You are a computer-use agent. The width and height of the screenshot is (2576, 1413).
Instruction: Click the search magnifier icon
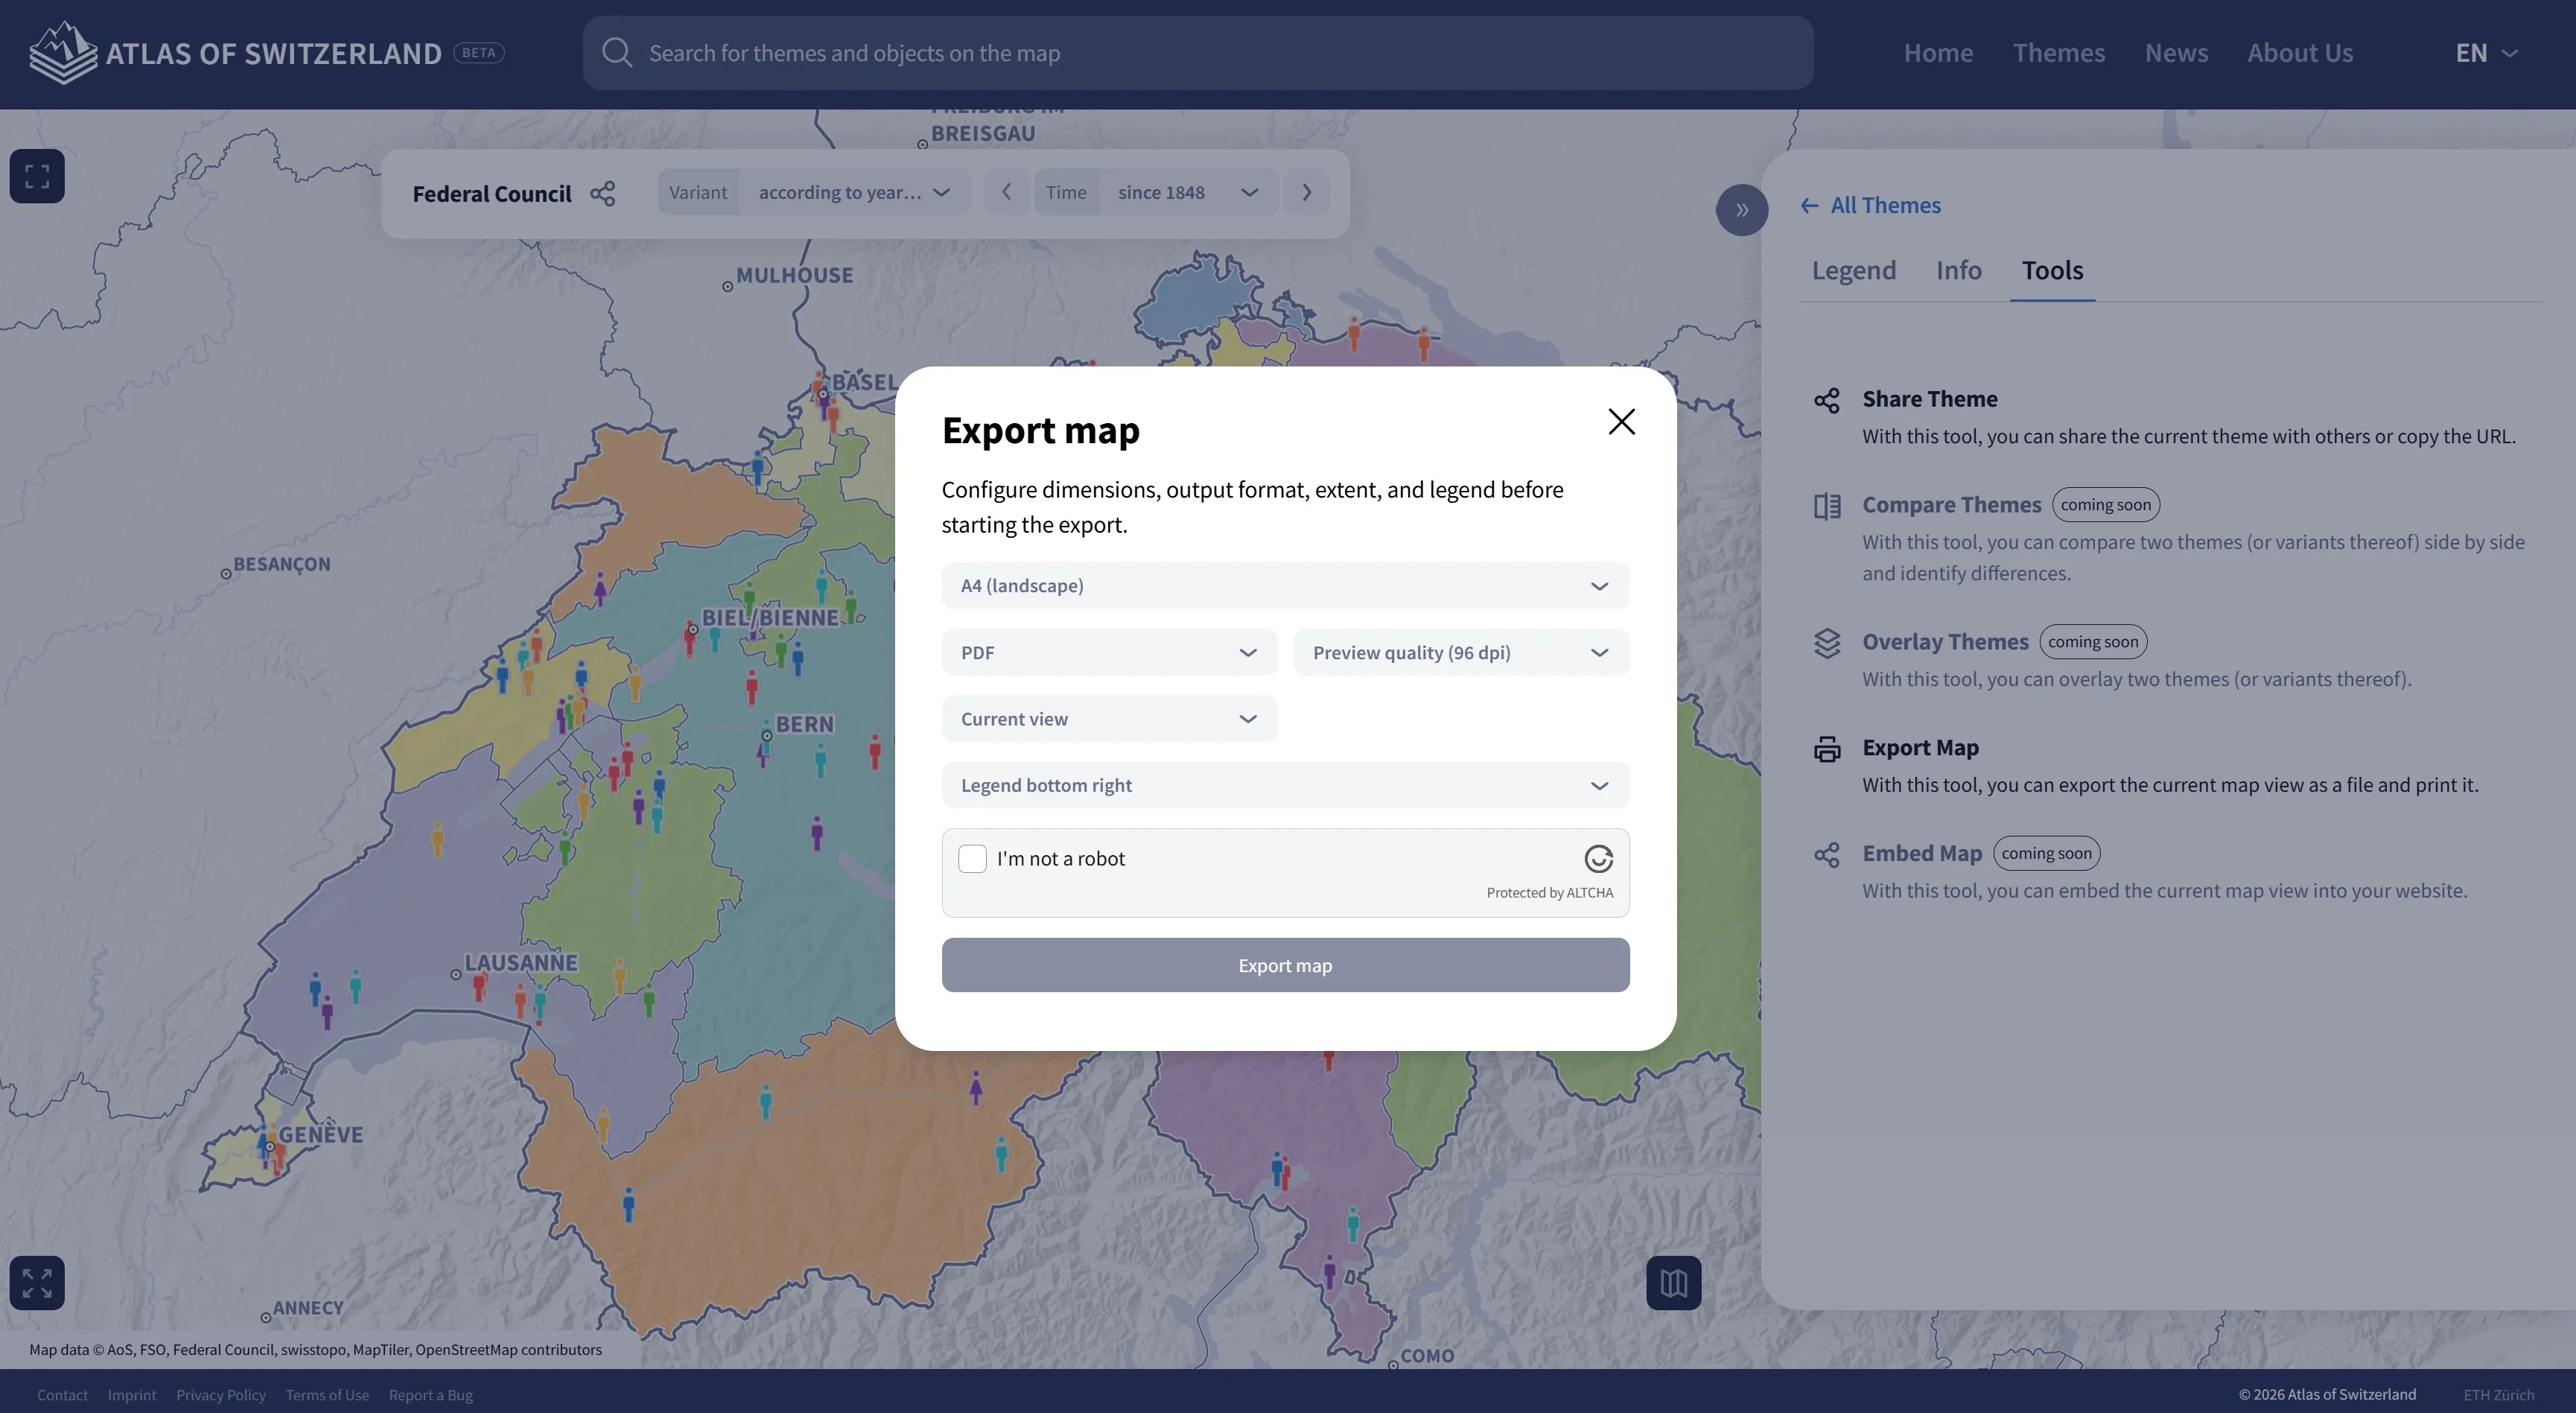617,53
